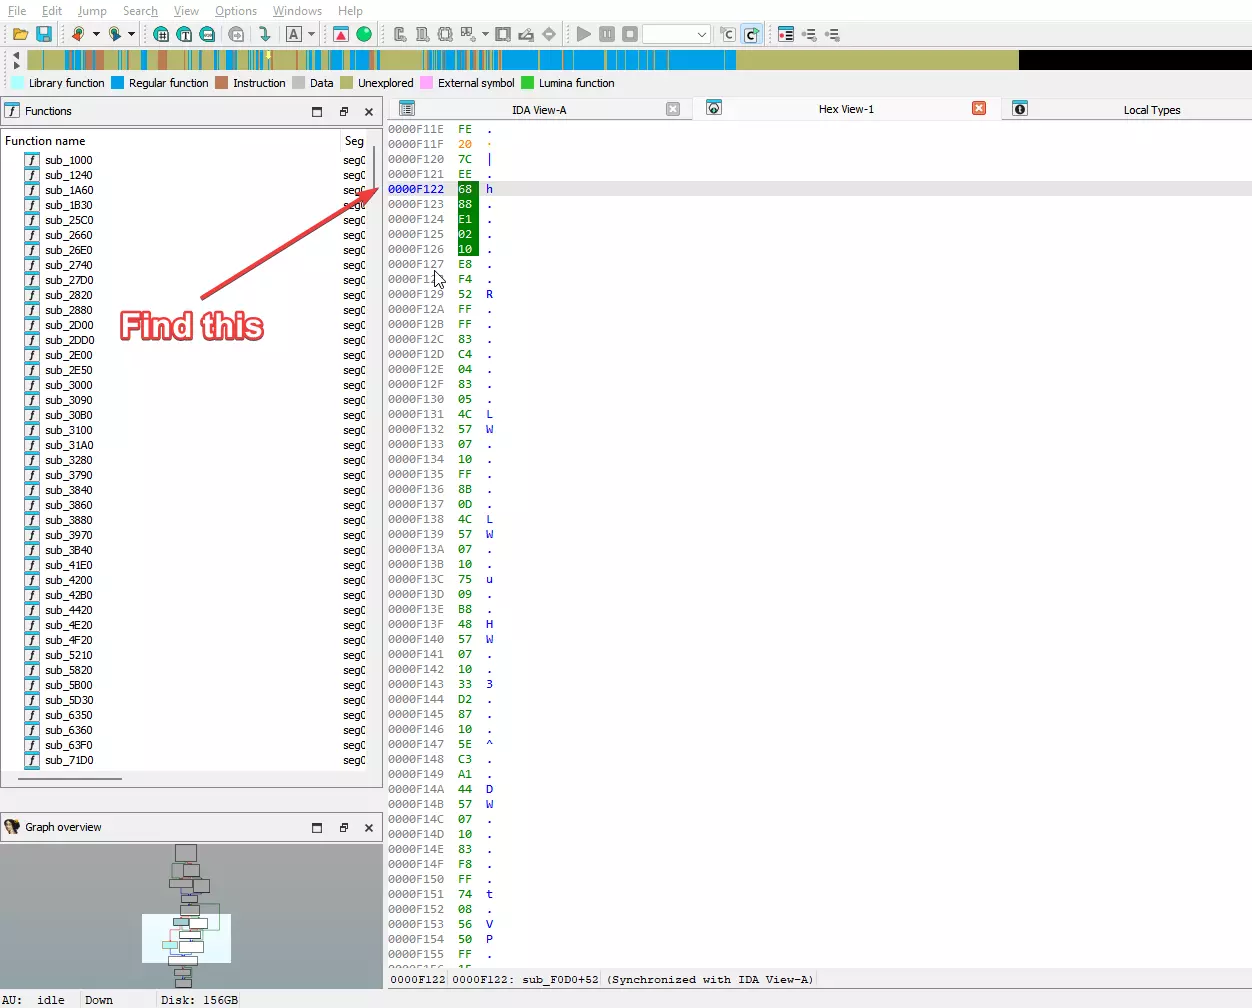Click inside the colored navigation band

tap(638, 60)
